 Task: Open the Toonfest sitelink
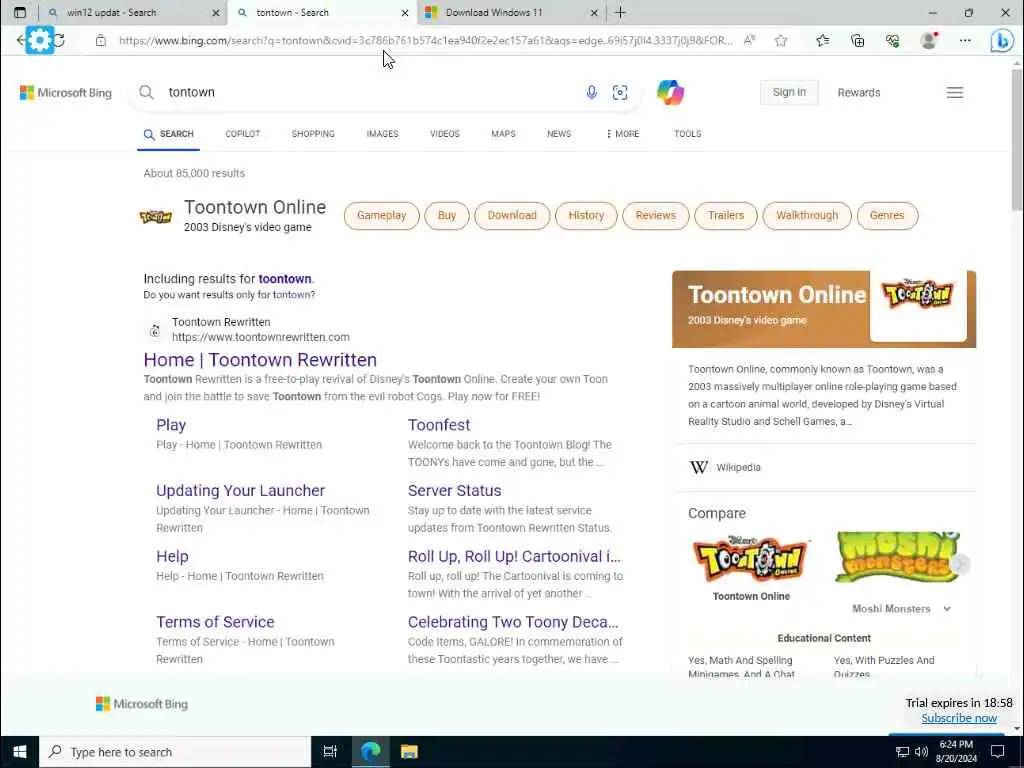pyautogui.click(x=439, y=425)
